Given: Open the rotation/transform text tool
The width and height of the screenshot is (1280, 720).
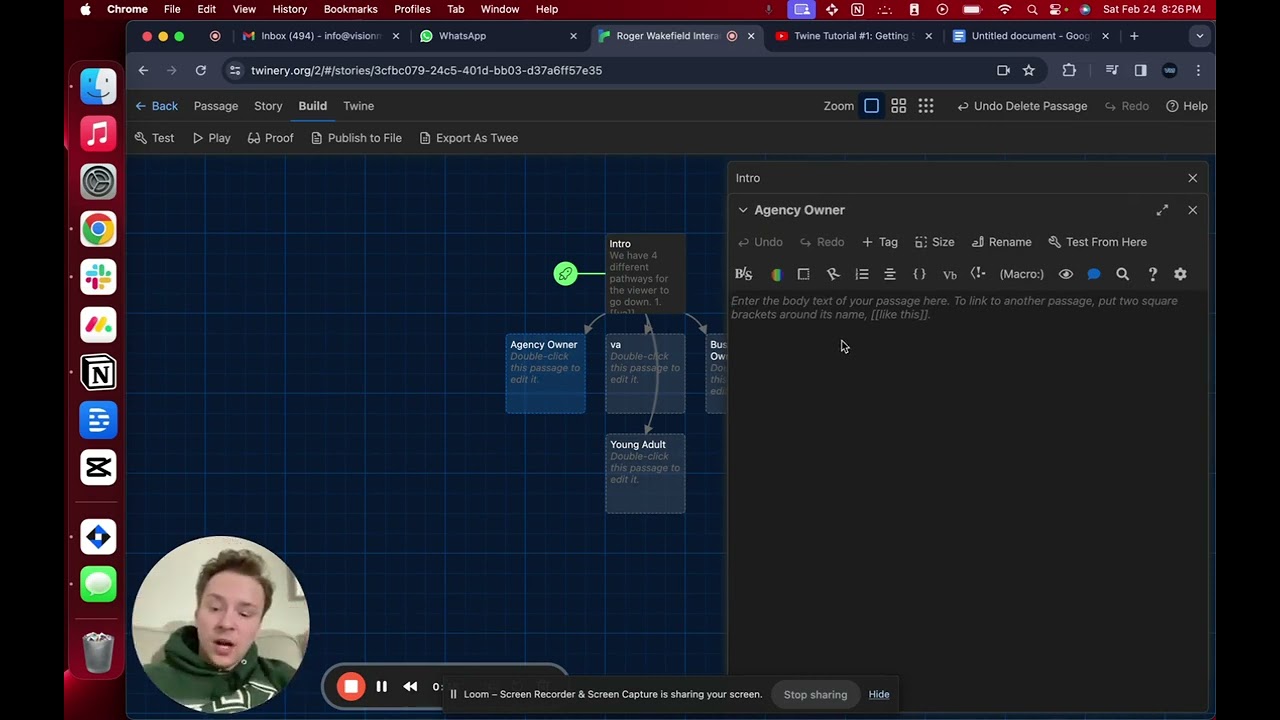Looking at the screenshot, I should tap(833, 274).
